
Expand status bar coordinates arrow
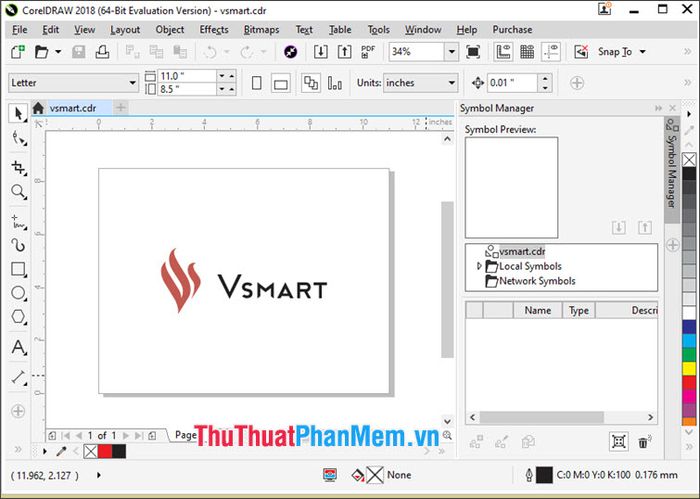click(99, 475)
